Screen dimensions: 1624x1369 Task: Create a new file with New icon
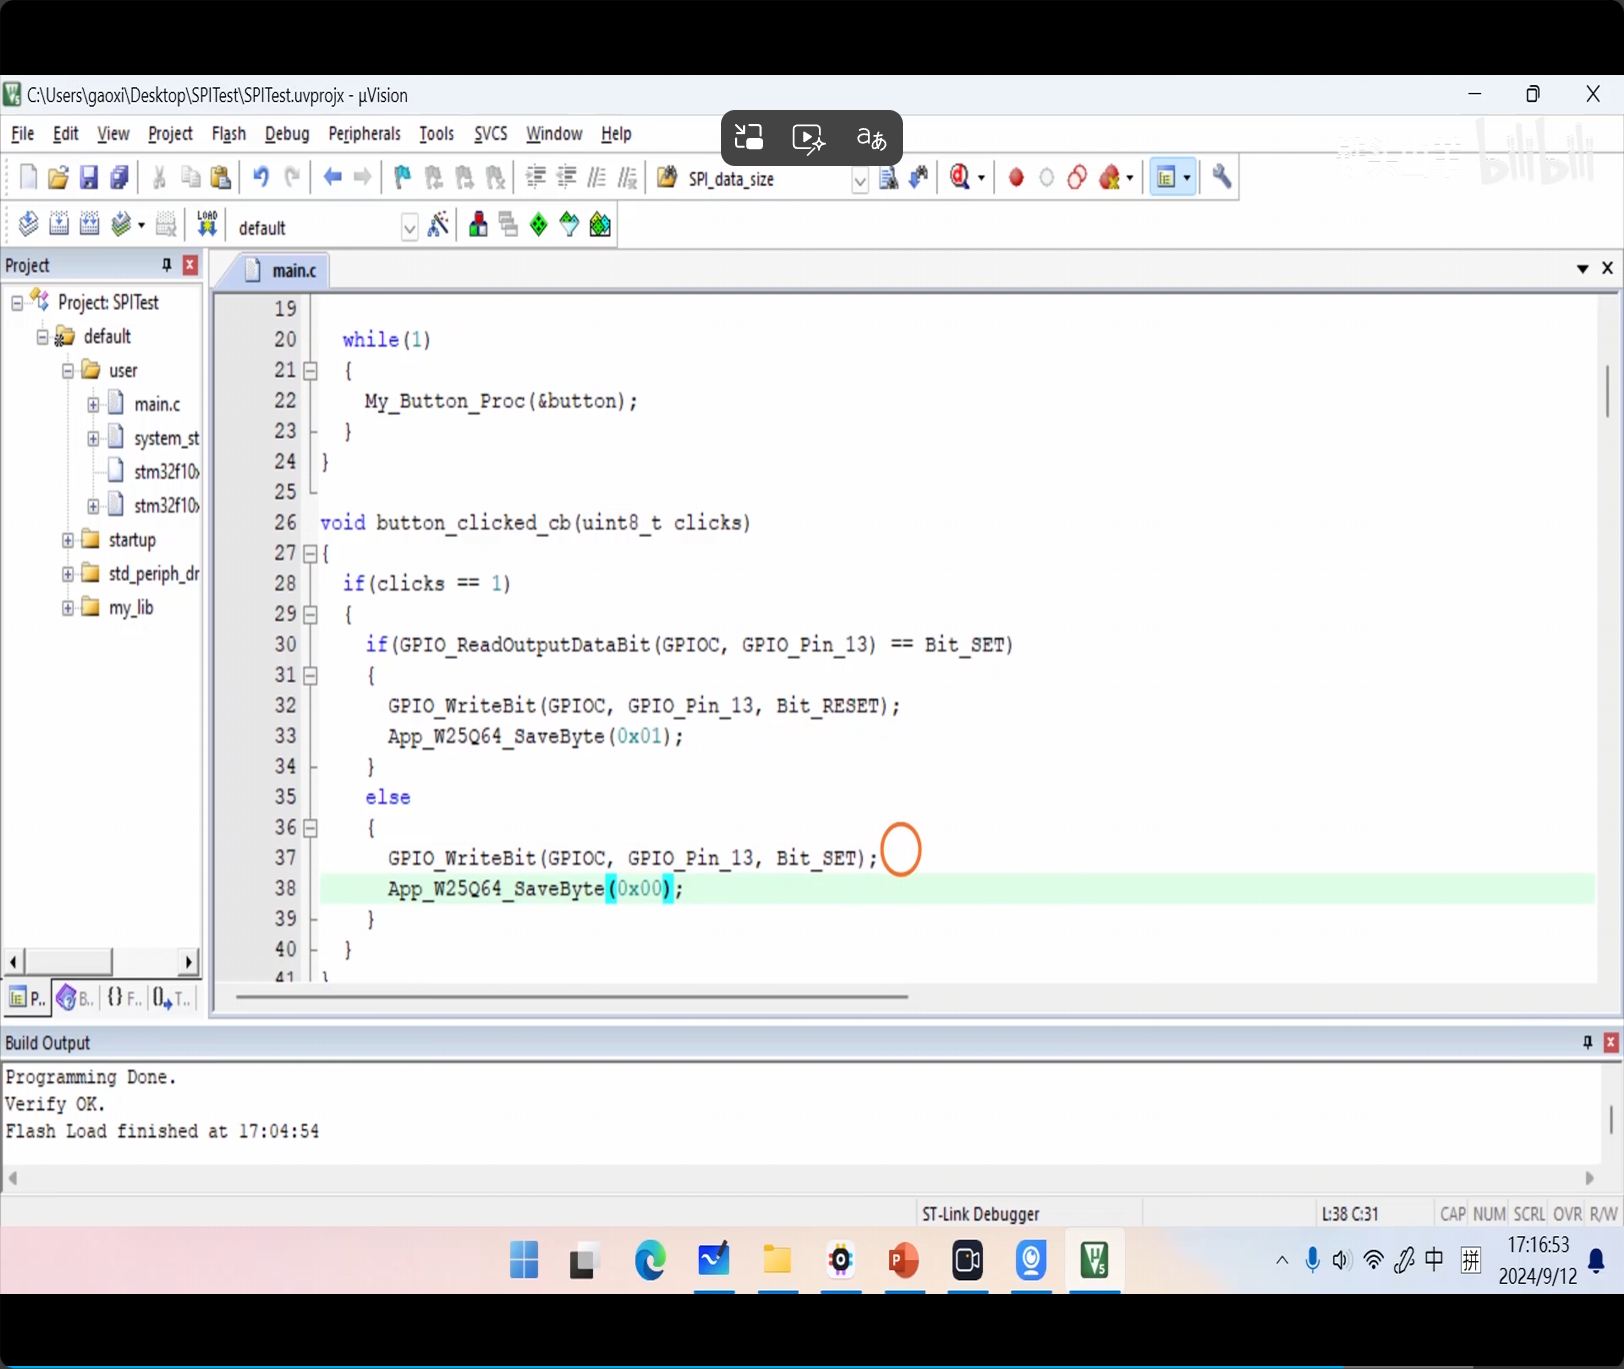[28, 178]
